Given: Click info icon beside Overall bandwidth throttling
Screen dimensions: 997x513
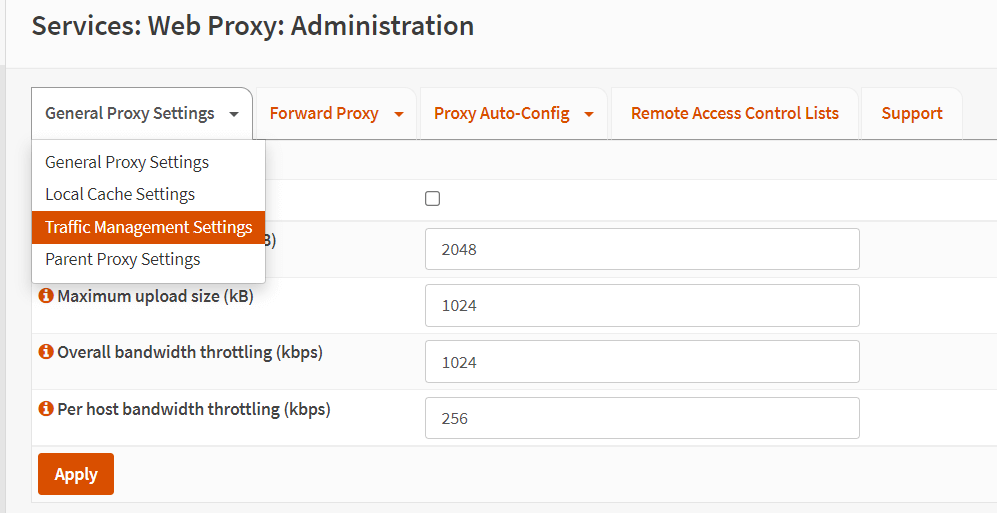Looking at the screenshot, I should click(x=45, y=353).
